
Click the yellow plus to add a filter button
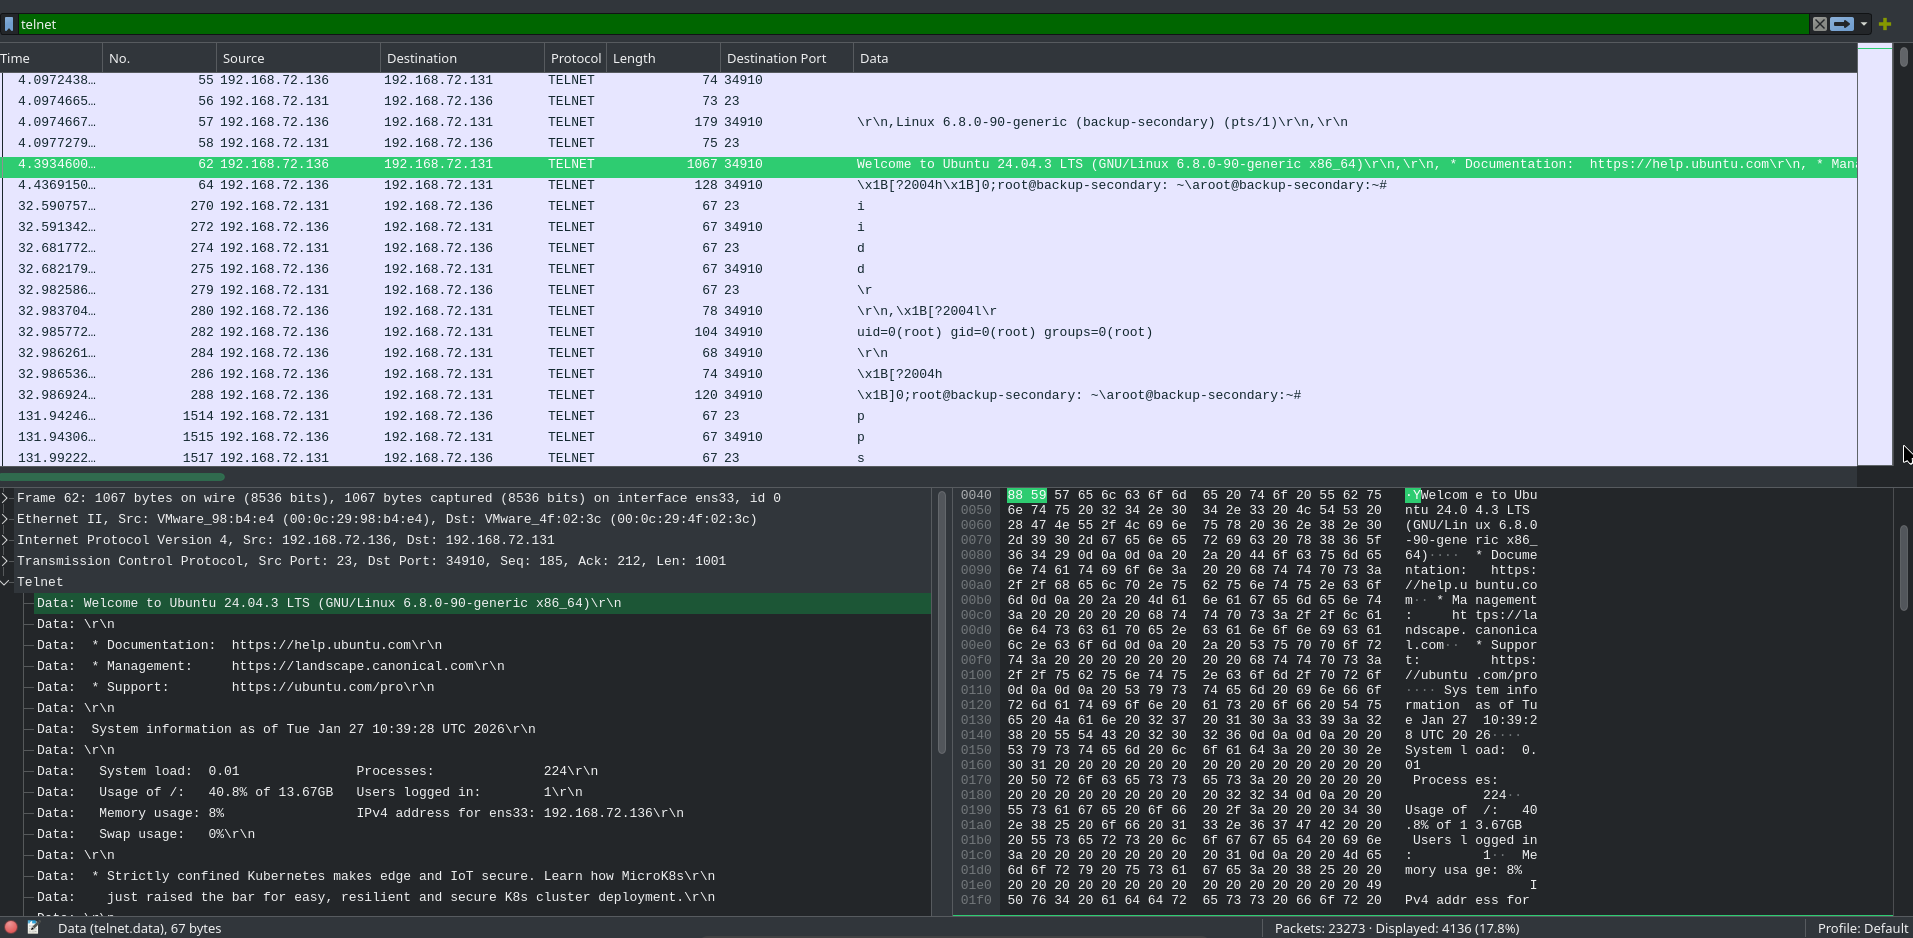tap(1886, 23)
